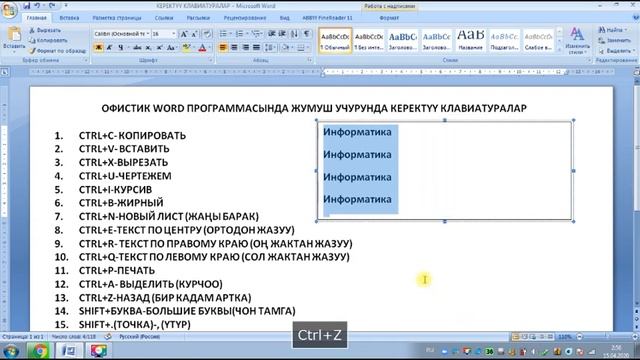Open the Разметка страницы tab
Viewport: 640px width, 360px height.
pyautogui.click(x=117, y=18)
